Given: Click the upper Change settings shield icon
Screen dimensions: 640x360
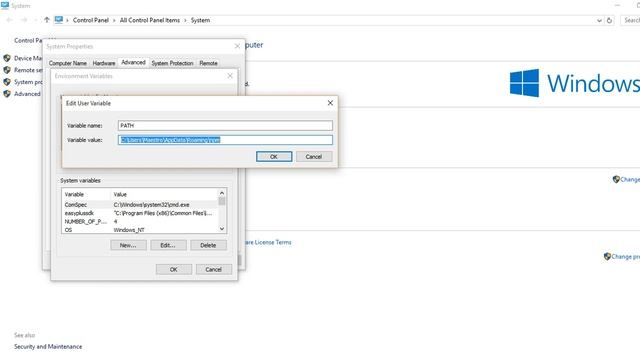Looking at the screenshot, I should tap(616, 179).
